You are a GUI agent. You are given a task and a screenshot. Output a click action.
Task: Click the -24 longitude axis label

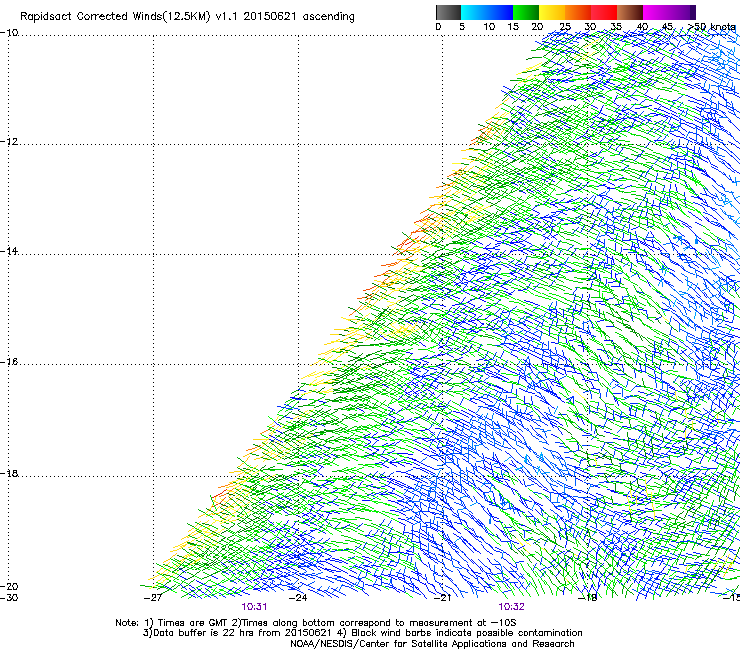point(298,598)
